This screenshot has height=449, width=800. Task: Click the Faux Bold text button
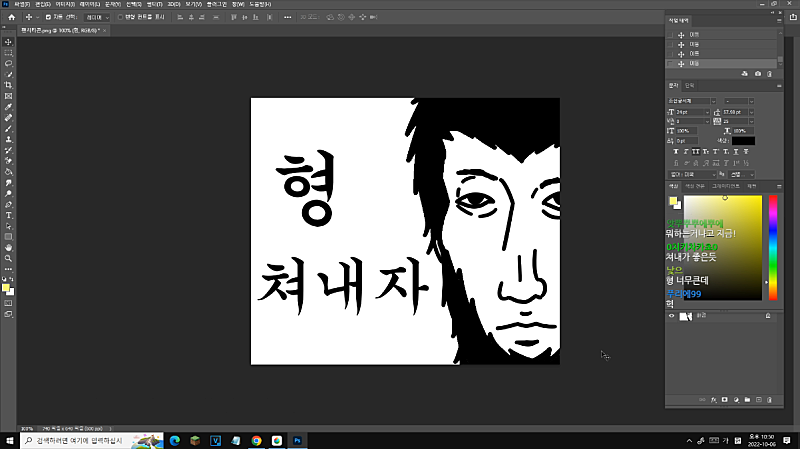[x=674, y=152]
